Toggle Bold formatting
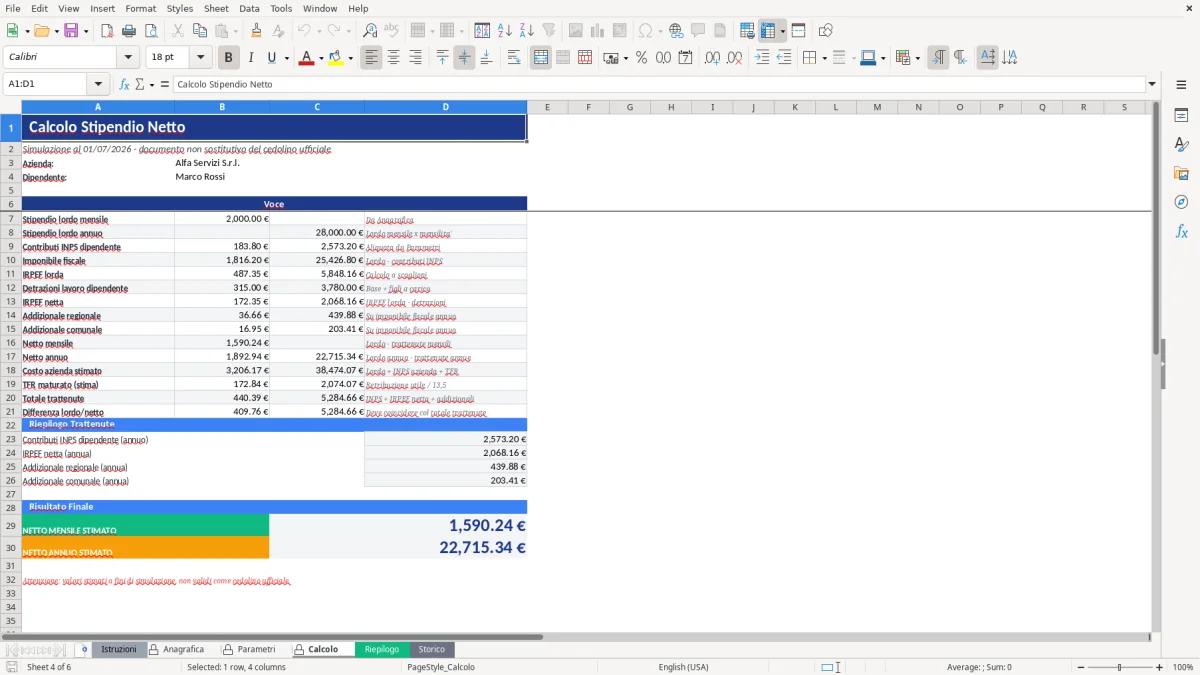1200x675 pixels. pyautogui.click(x=229, y=58)
